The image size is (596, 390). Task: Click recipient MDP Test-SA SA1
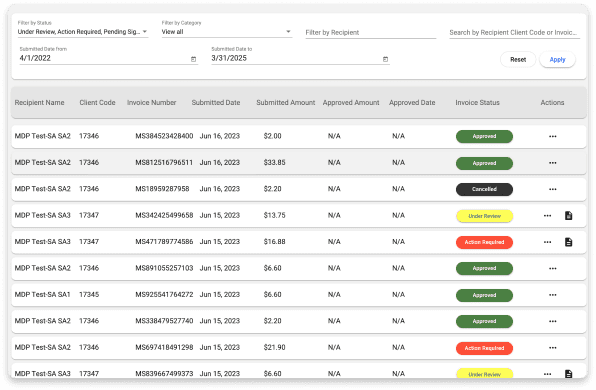42,295
